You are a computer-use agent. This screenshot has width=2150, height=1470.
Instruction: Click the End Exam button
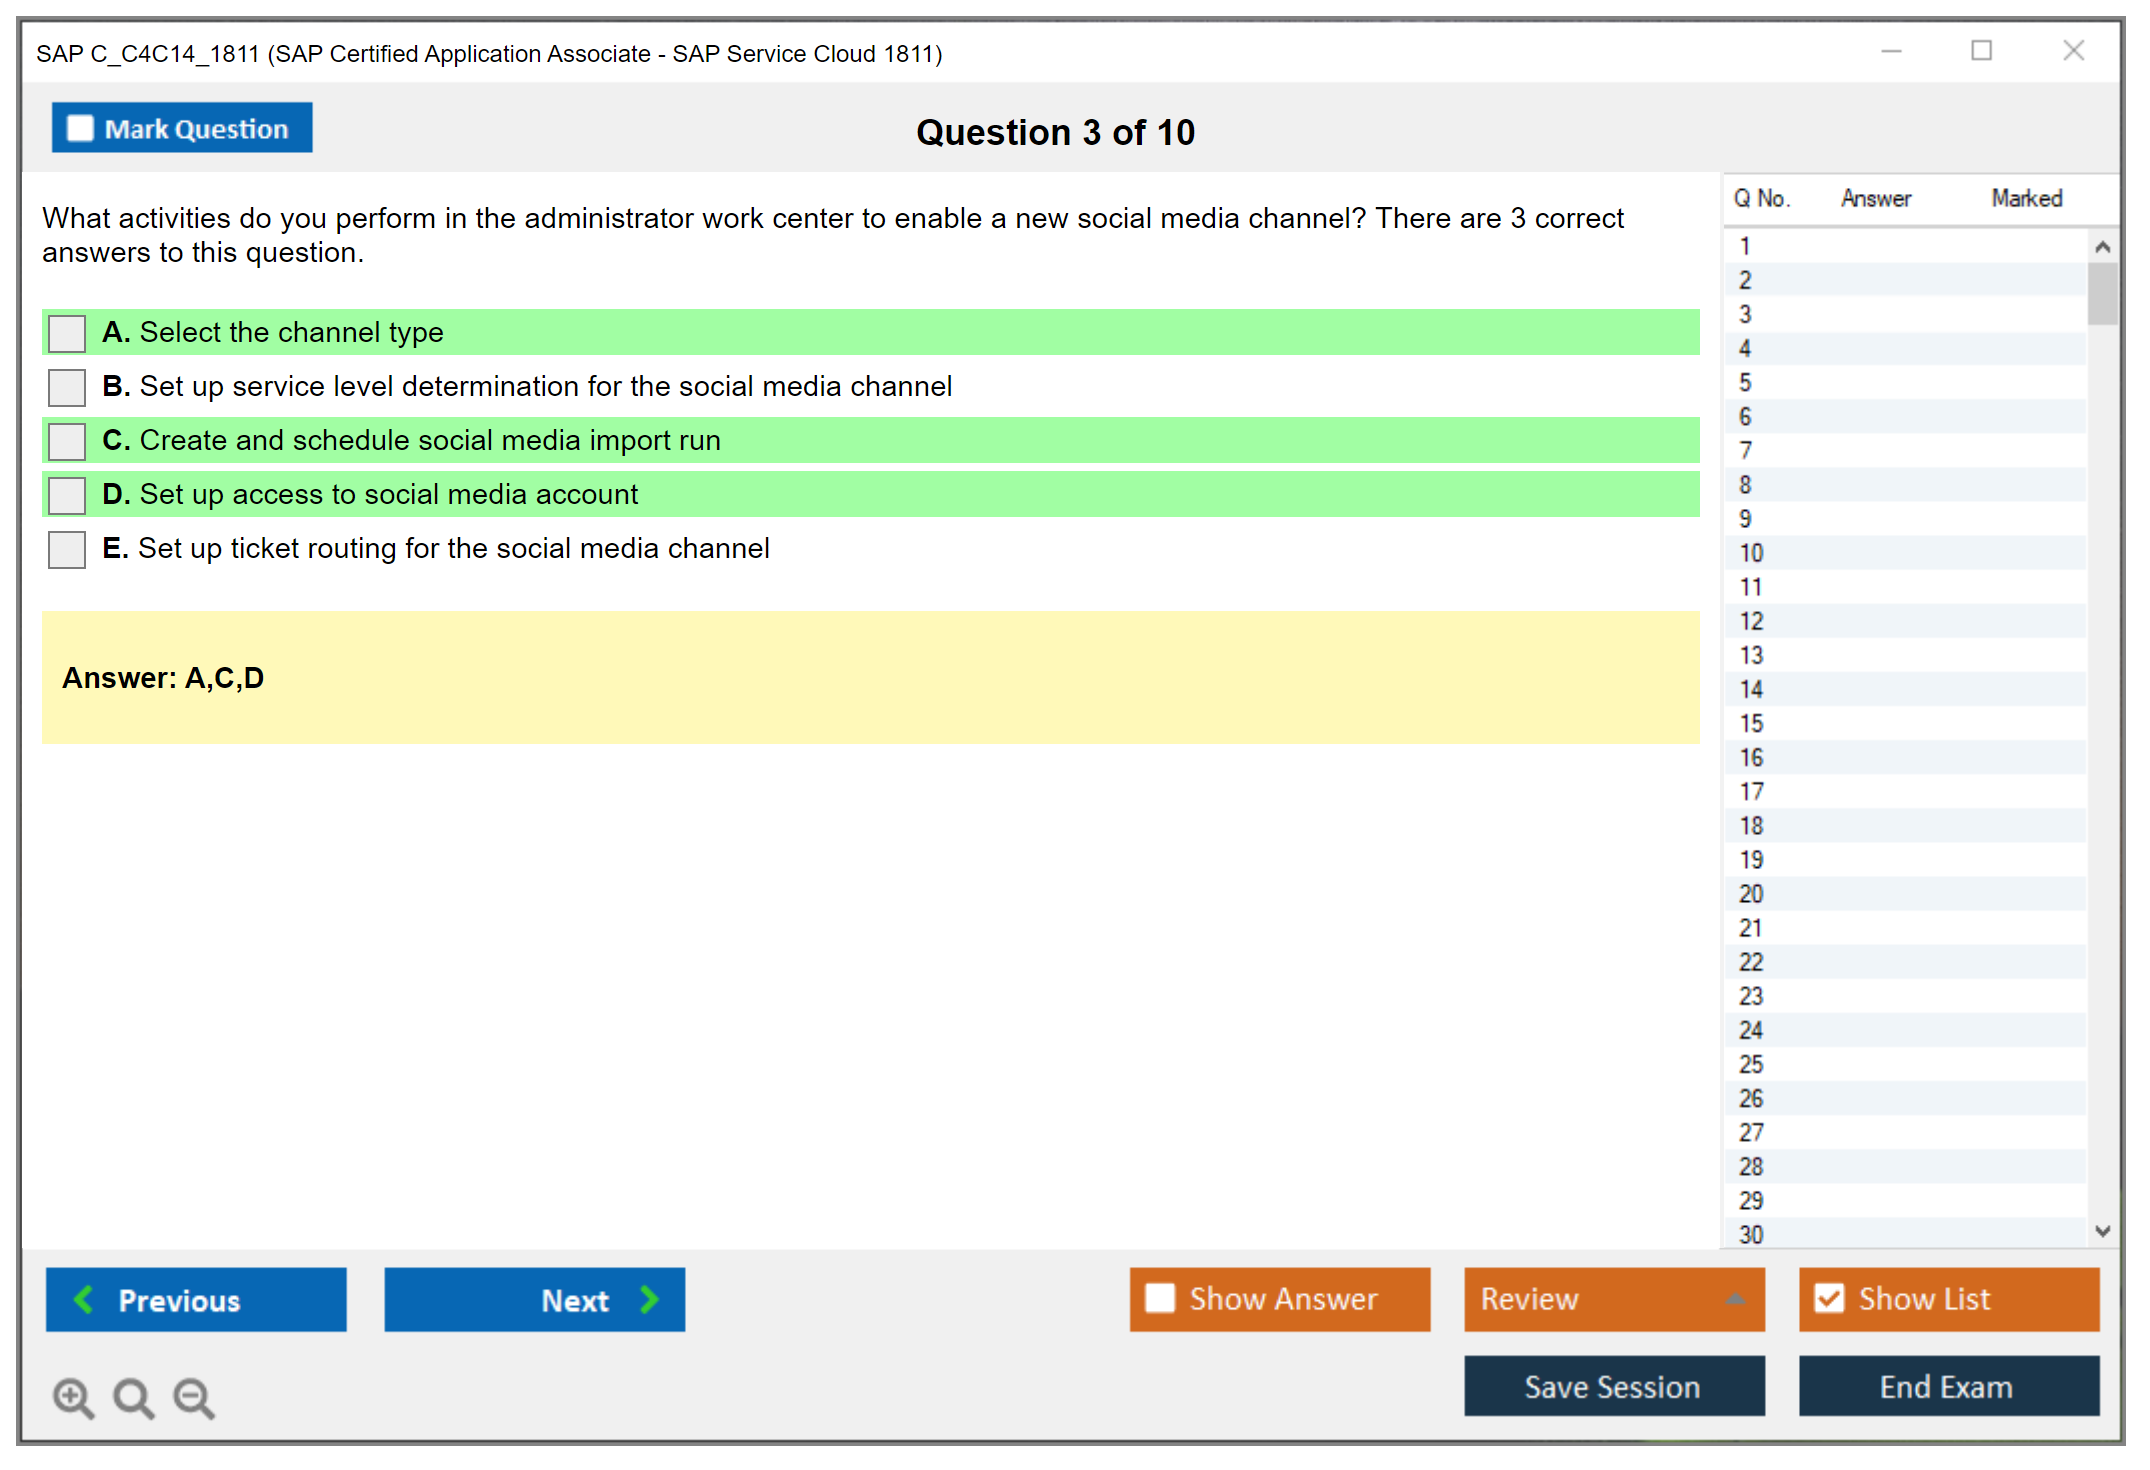1947,1386
